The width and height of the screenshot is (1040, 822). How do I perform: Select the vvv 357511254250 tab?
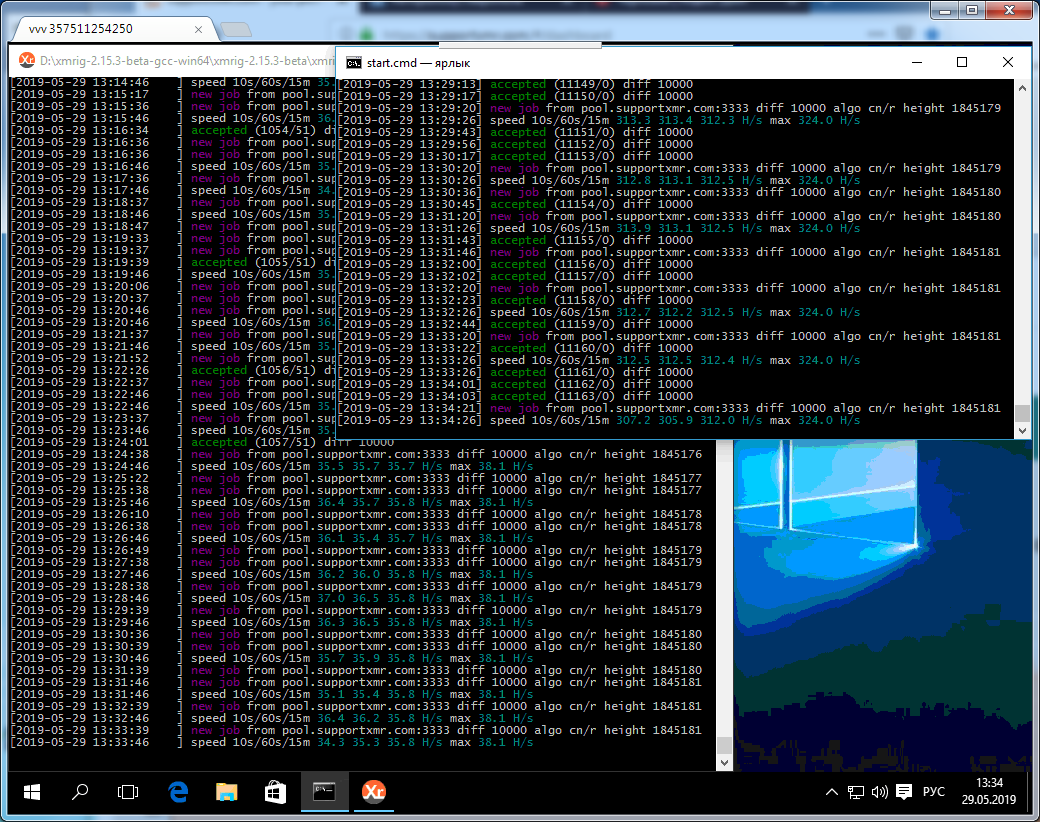point(113,29)
